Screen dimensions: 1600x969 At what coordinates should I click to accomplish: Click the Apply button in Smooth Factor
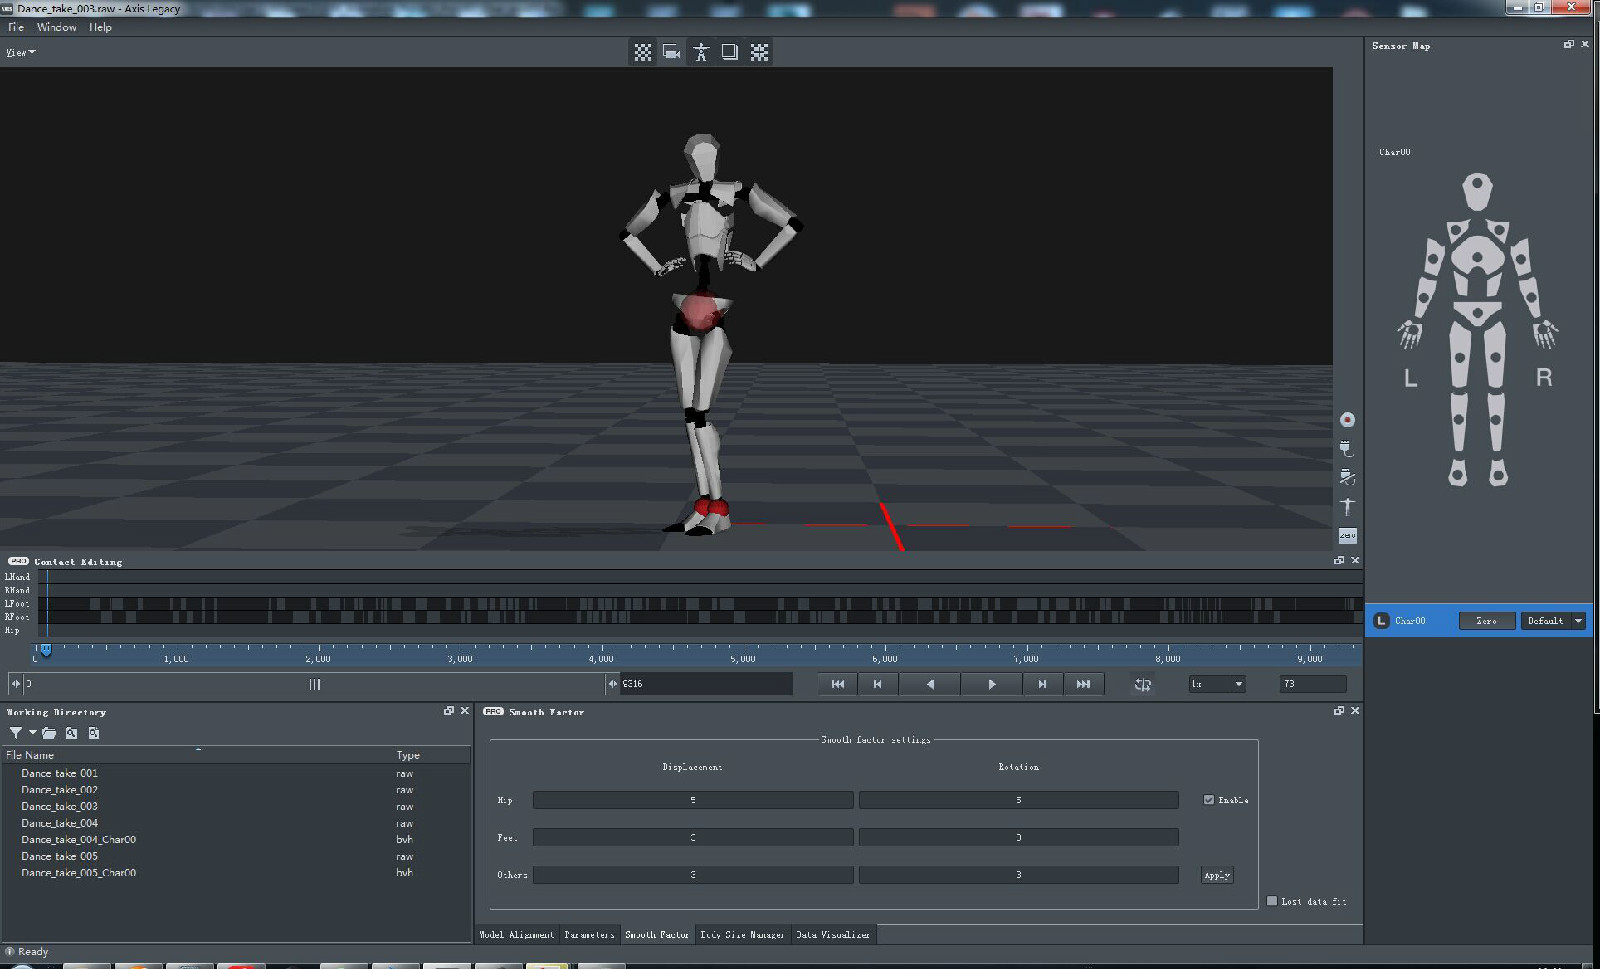coord(1217,875)
